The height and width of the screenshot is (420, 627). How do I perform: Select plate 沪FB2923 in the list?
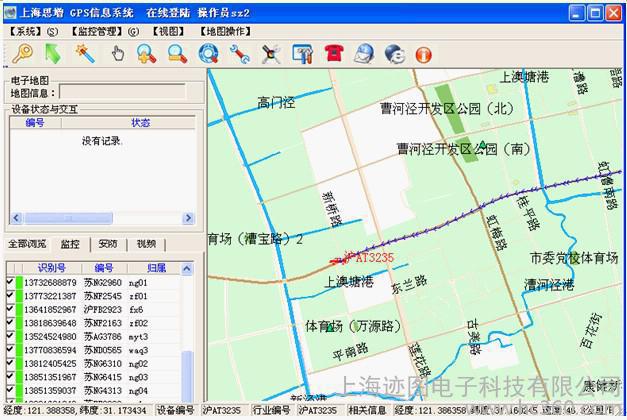coord(103,309)
